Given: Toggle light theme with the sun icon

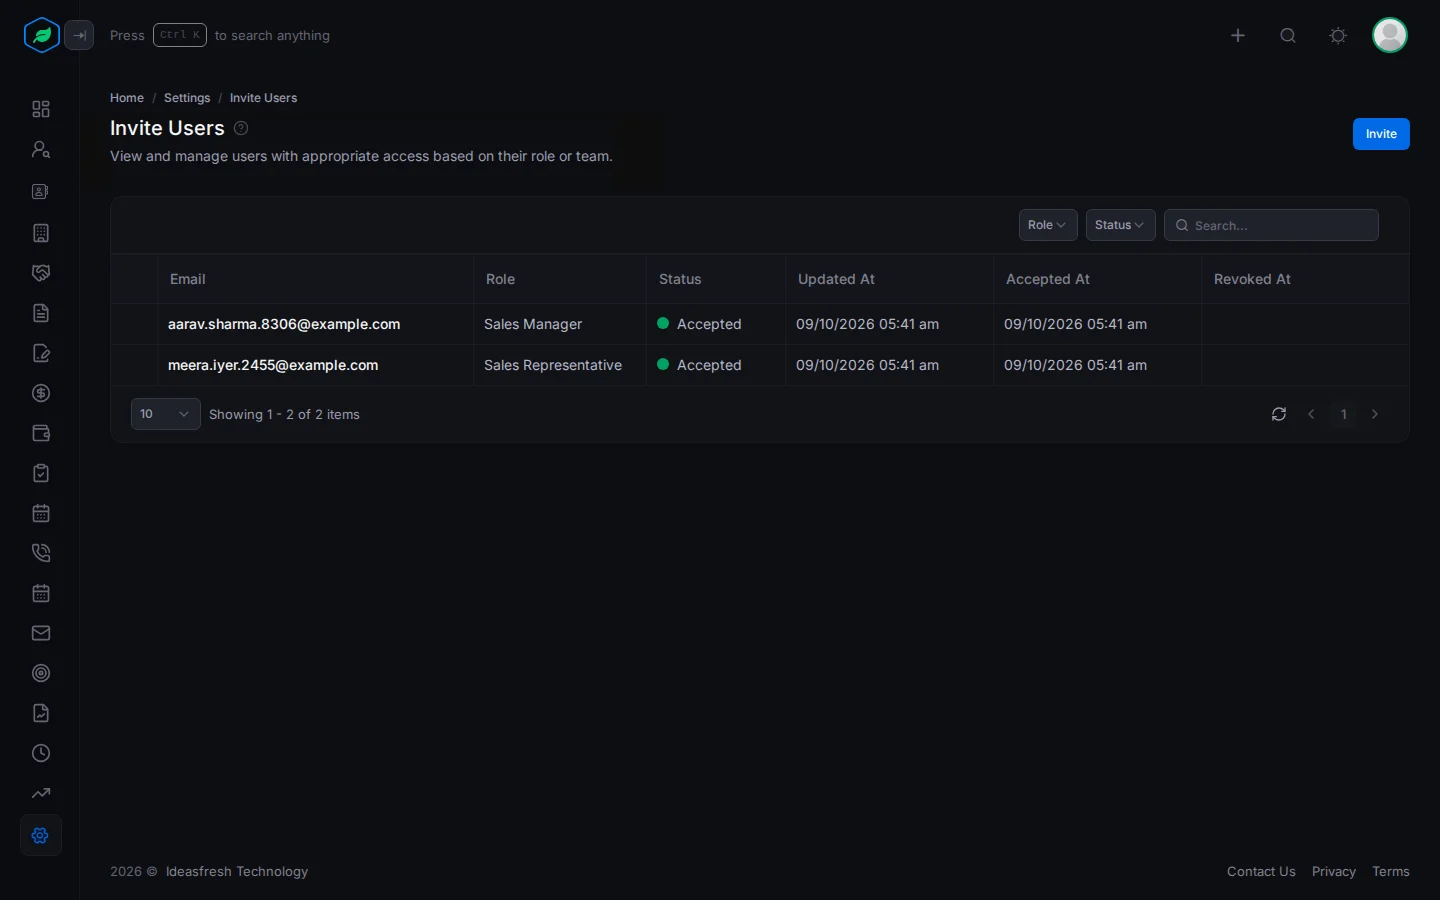Looking at the screenshot, I should tap(1338, 35).
